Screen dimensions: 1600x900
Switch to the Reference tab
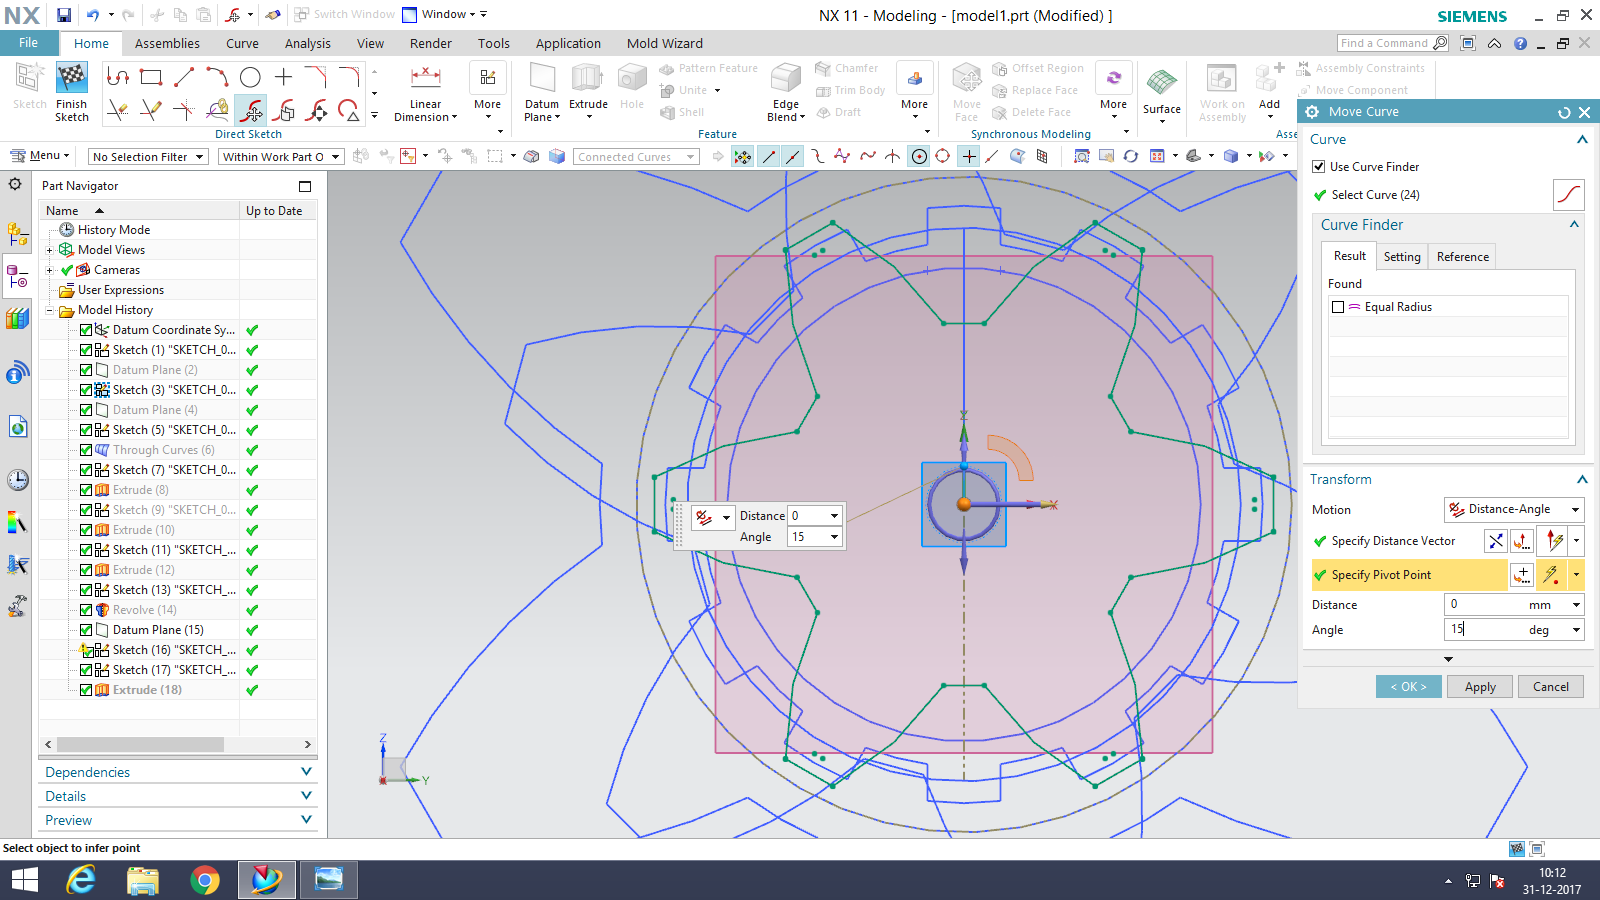(x=1463, y=257)
